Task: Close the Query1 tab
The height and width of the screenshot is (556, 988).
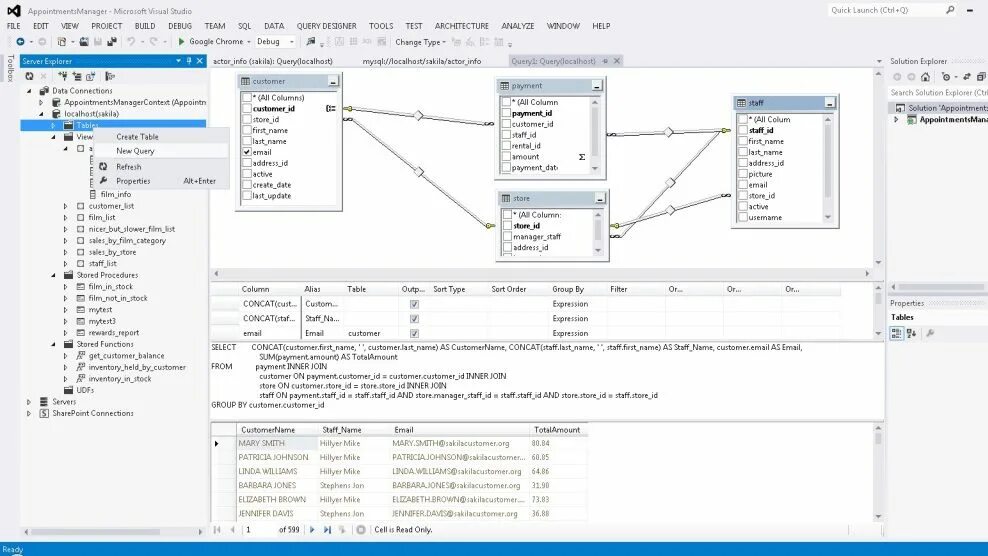Action: 617,61
